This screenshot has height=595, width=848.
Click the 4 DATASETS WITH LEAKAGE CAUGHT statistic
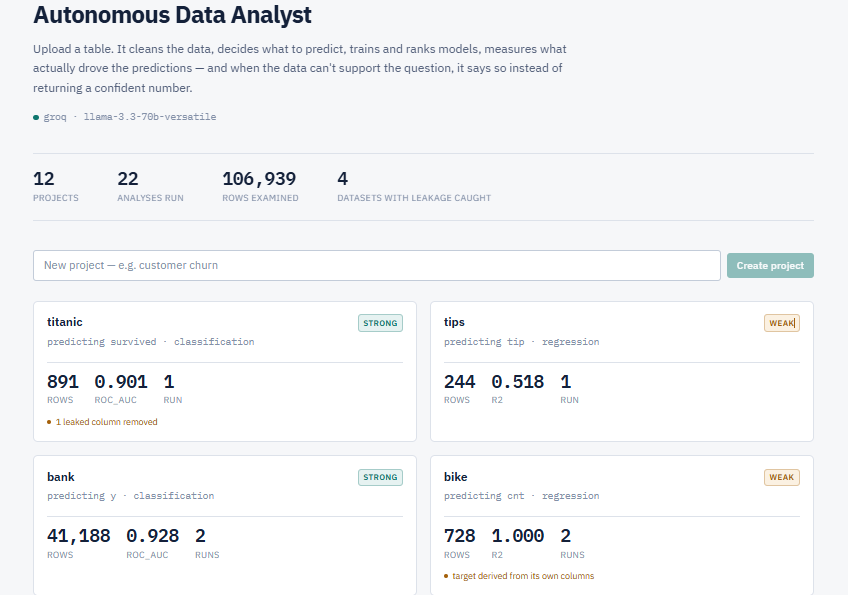click(x=414, y=186)
